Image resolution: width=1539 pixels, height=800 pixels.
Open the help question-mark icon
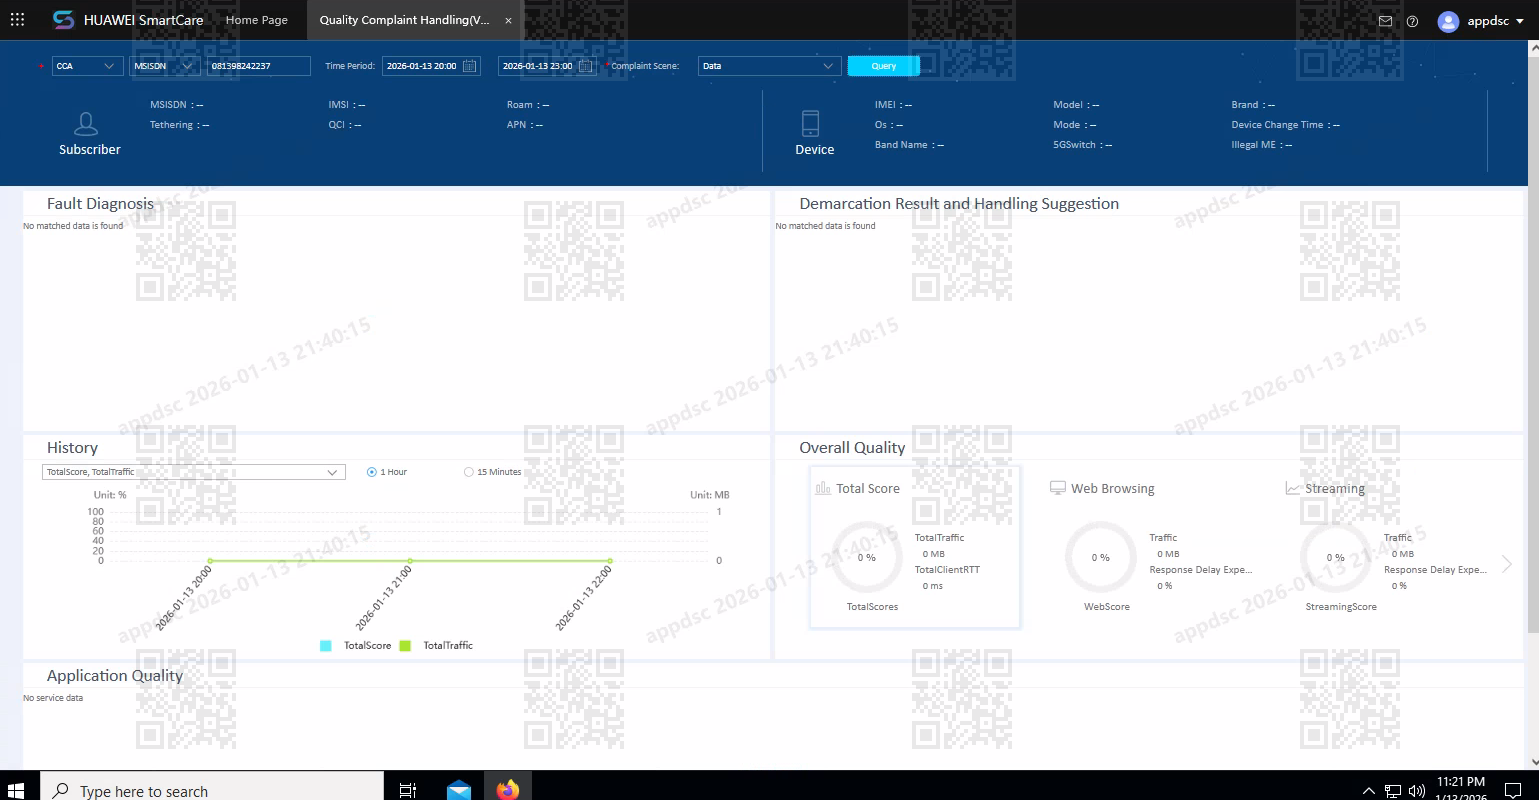[x=1412, y=21]
